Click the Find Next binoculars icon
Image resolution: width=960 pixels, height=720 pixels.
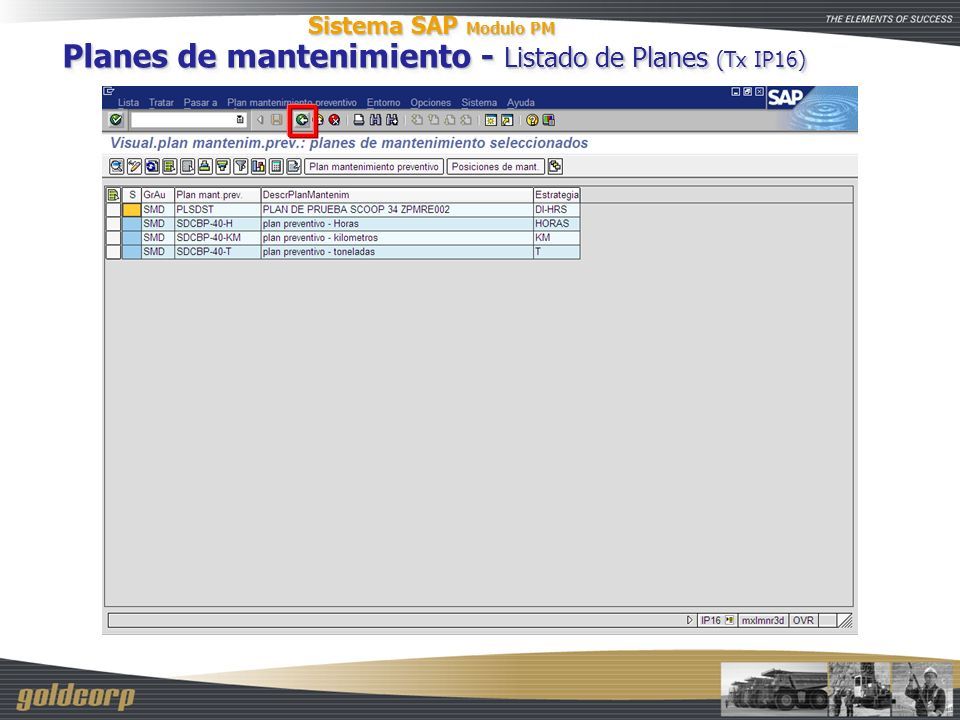tap(392, 120)
